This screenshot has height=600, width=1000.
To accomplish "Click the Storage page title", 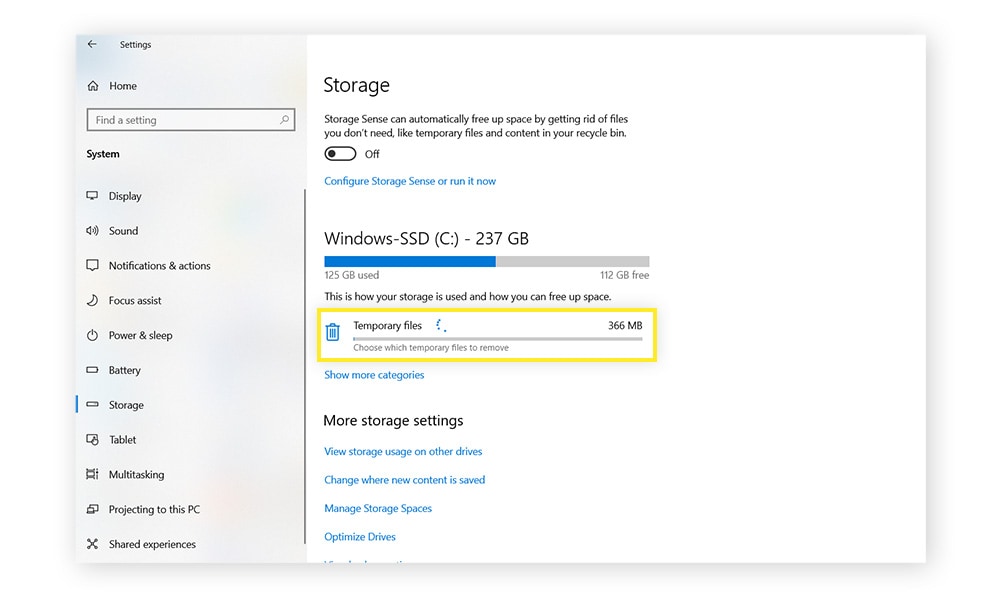I will point(357,85).
